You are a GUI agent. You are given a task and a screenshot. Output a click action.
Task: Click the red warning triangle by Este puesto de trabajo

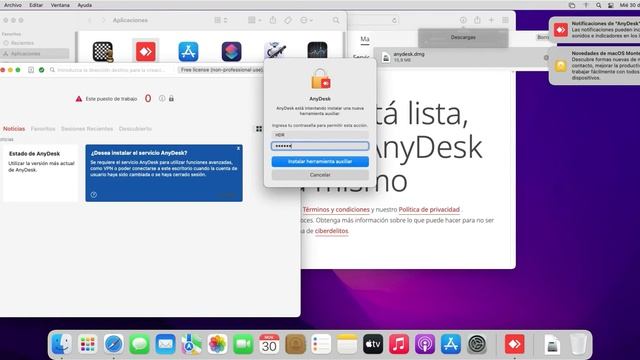[x=79, y=99]
